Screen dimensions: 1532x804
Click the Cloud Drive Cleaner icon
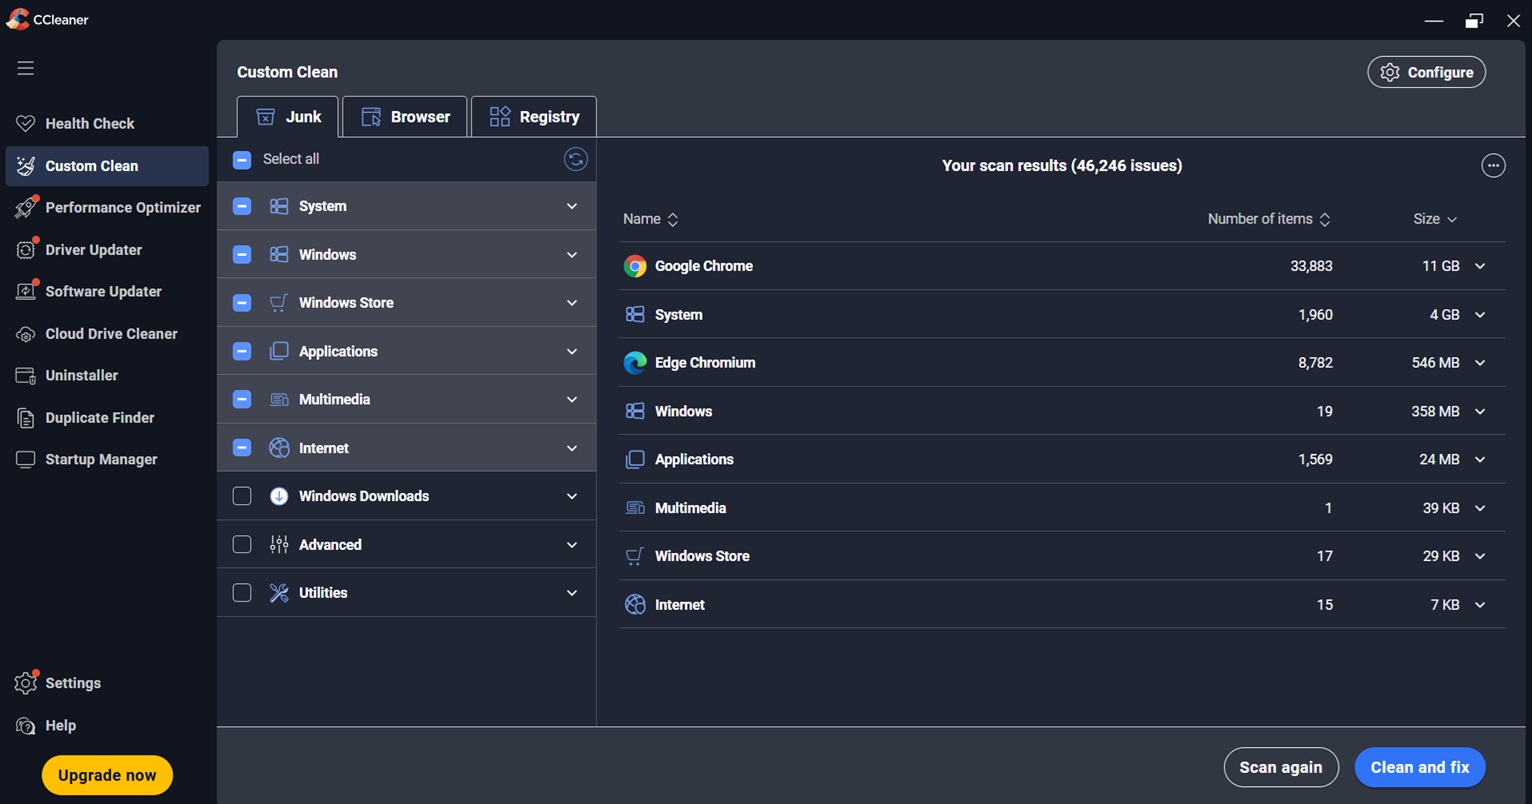click(26, 334)
